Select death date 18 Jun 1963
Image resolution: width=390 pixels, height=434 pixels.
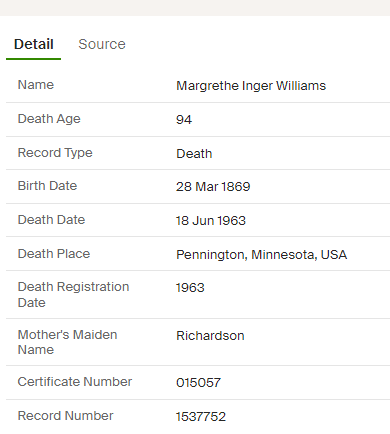point(211,221)
